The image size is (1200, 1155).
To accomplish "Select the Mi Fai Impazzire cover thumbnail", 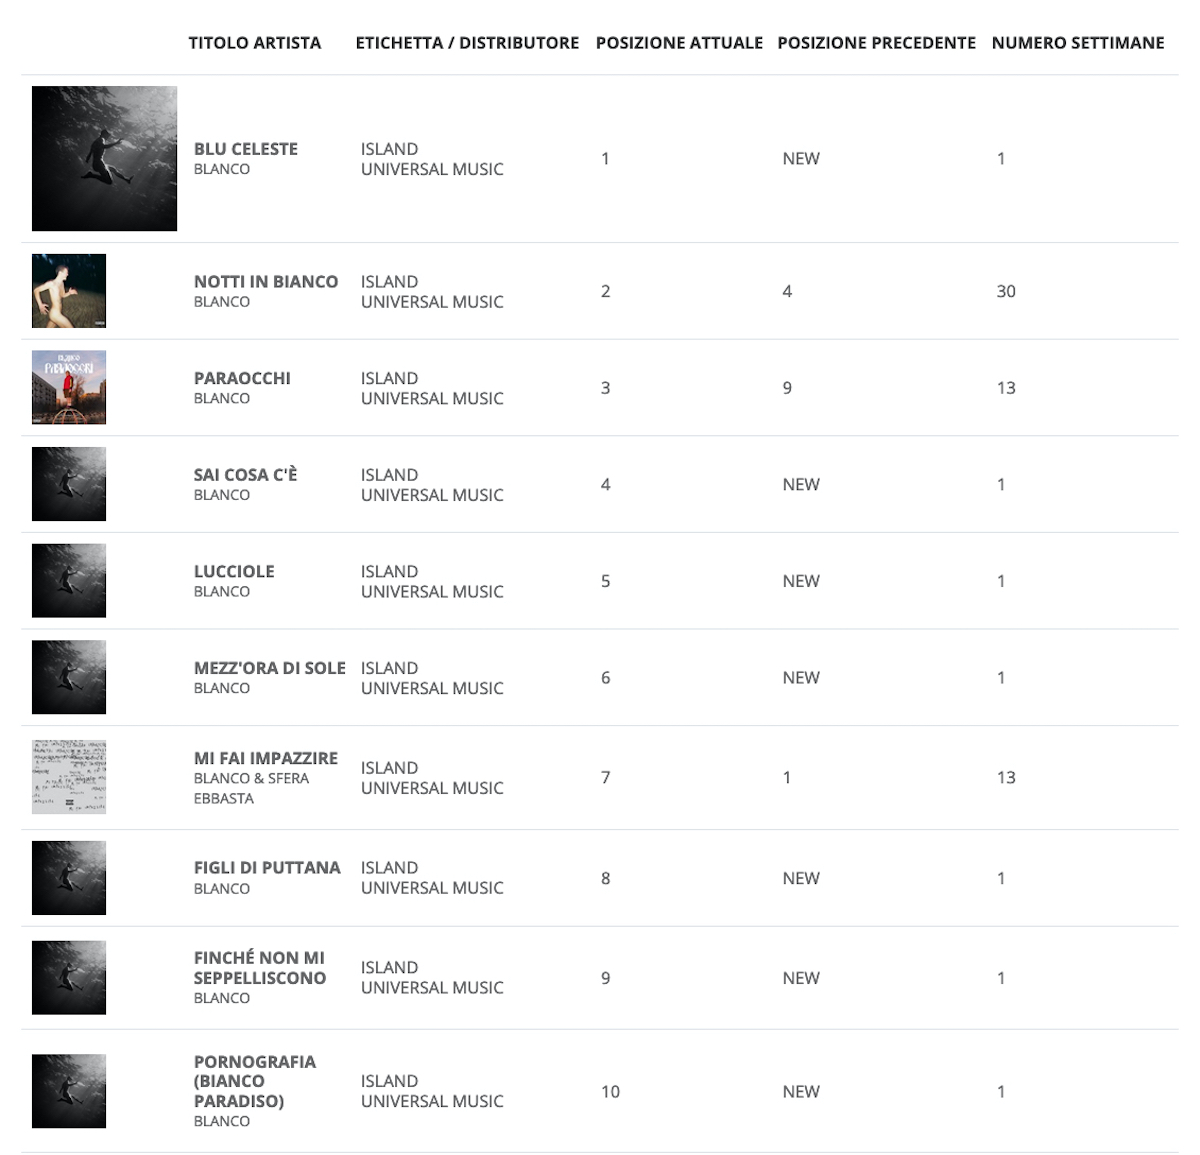I will tap(69, 777).
